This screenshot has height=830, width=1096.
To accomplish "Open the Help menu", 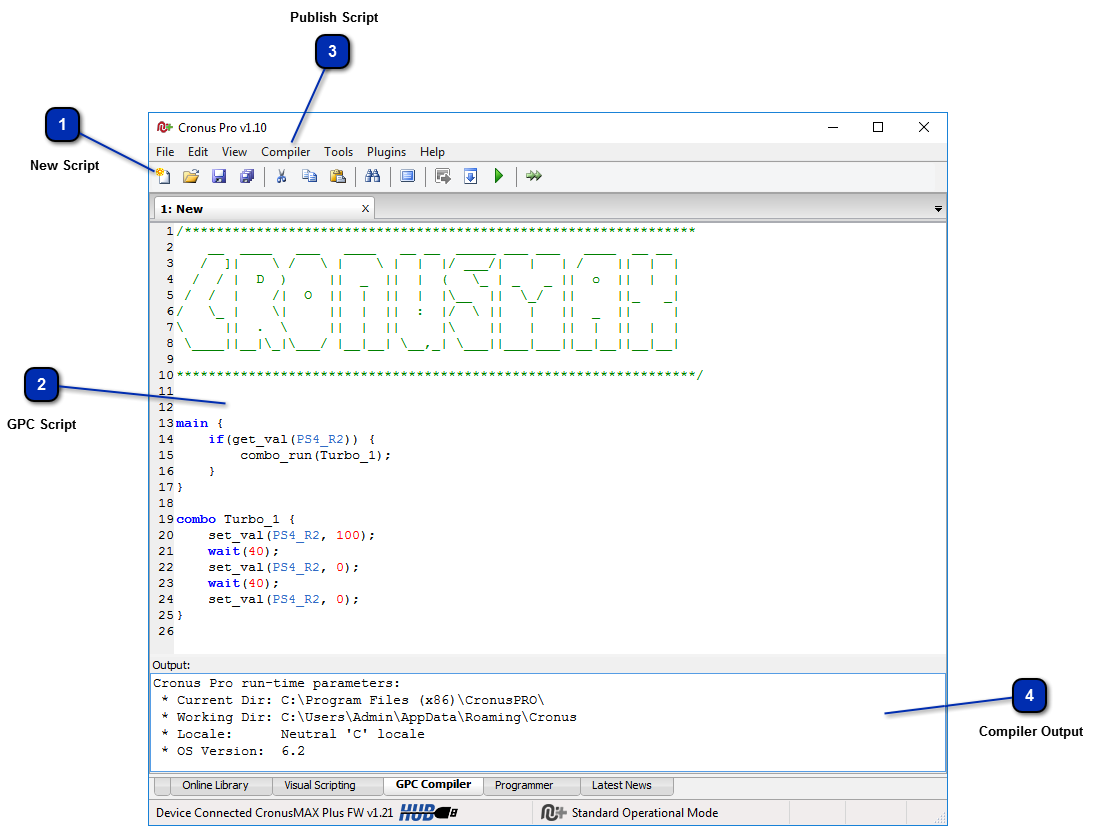I will (x=432, y=152).
